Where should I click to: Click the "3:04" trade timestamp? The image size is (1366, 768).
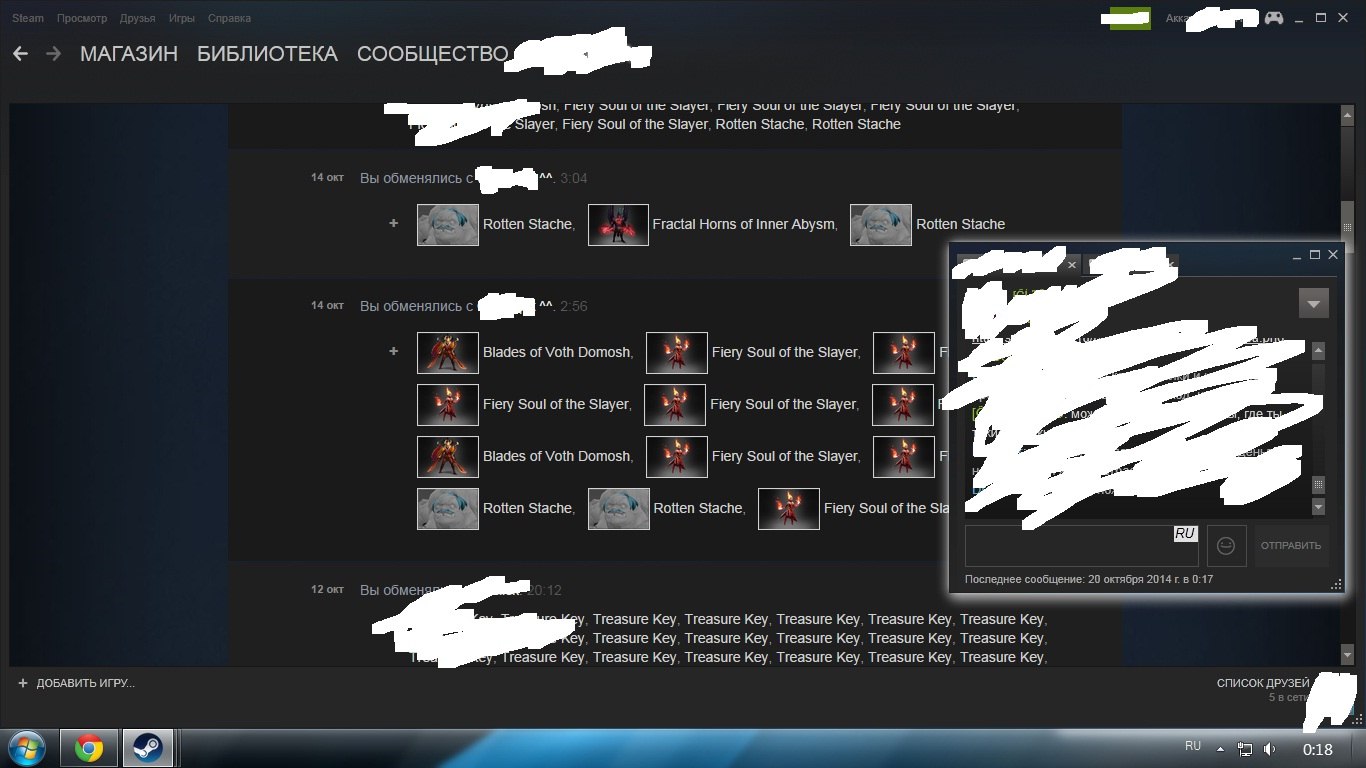click(x=574, y=178)
